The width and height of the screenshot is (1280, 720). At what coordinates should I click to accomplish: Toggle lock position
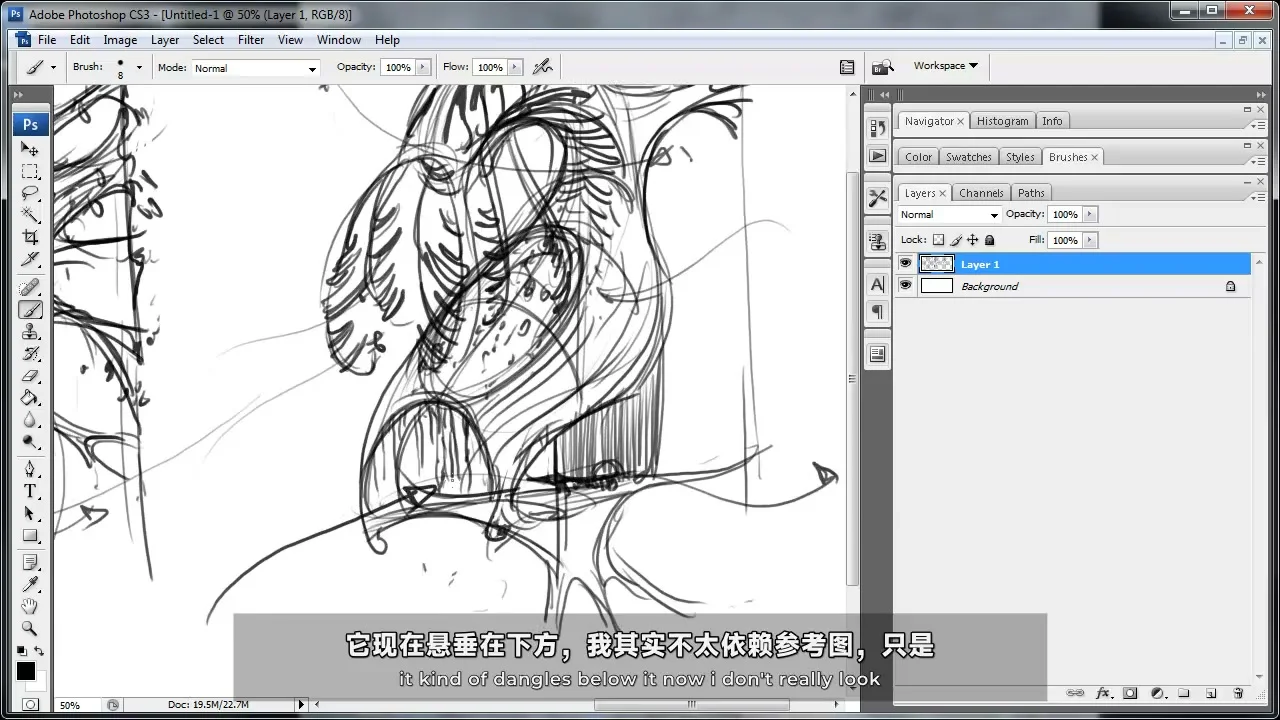pos(972,240)
